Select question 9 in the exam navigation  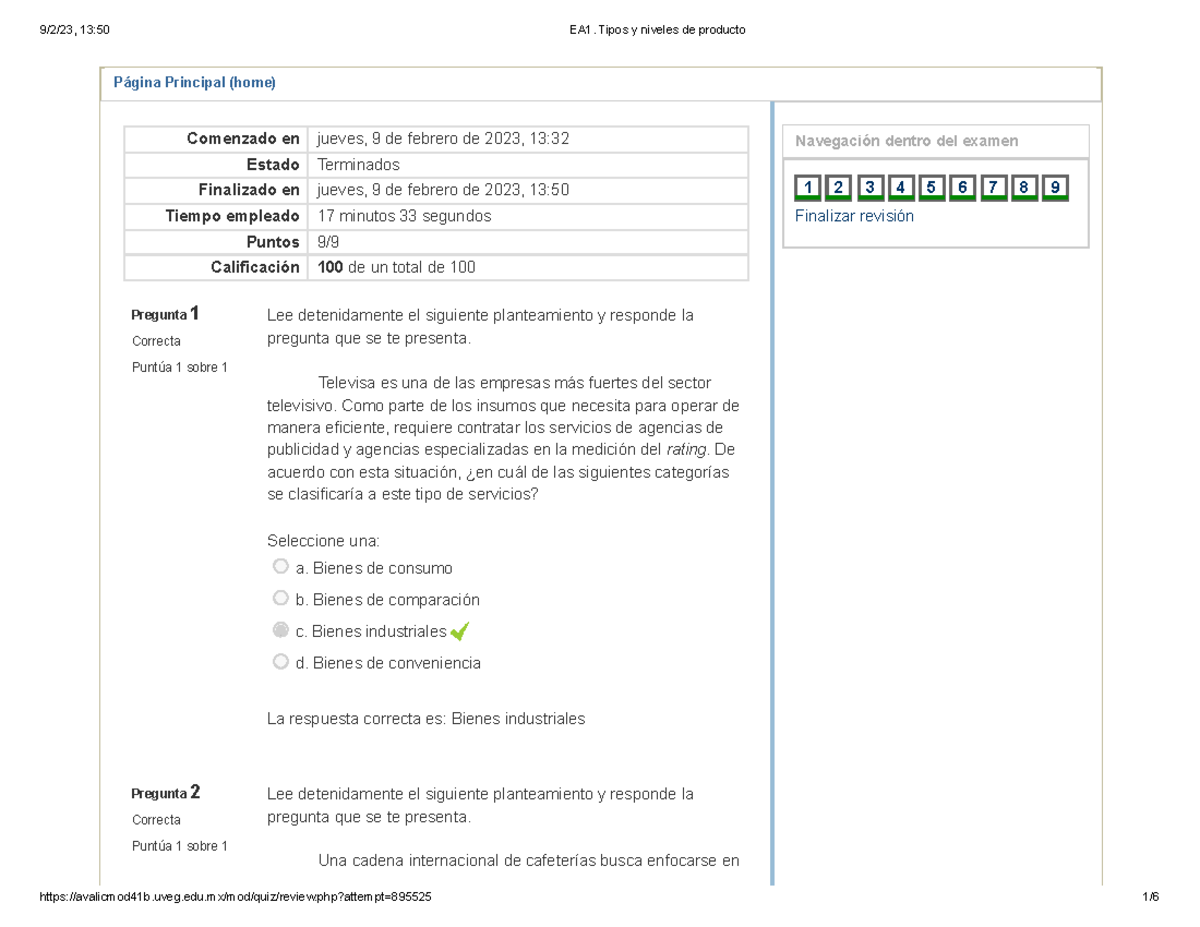pyautogui.click(x=1055, y=188)
